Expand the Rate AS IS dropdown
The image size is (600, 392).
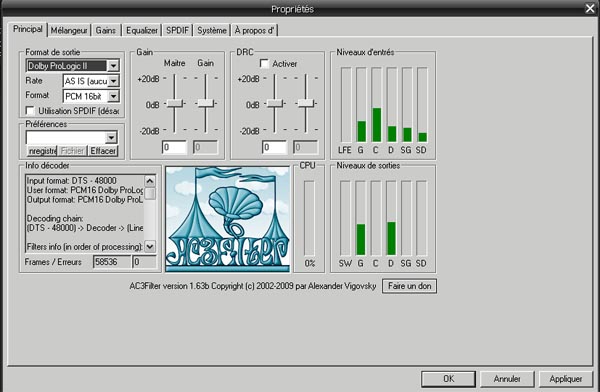point(113,81)
